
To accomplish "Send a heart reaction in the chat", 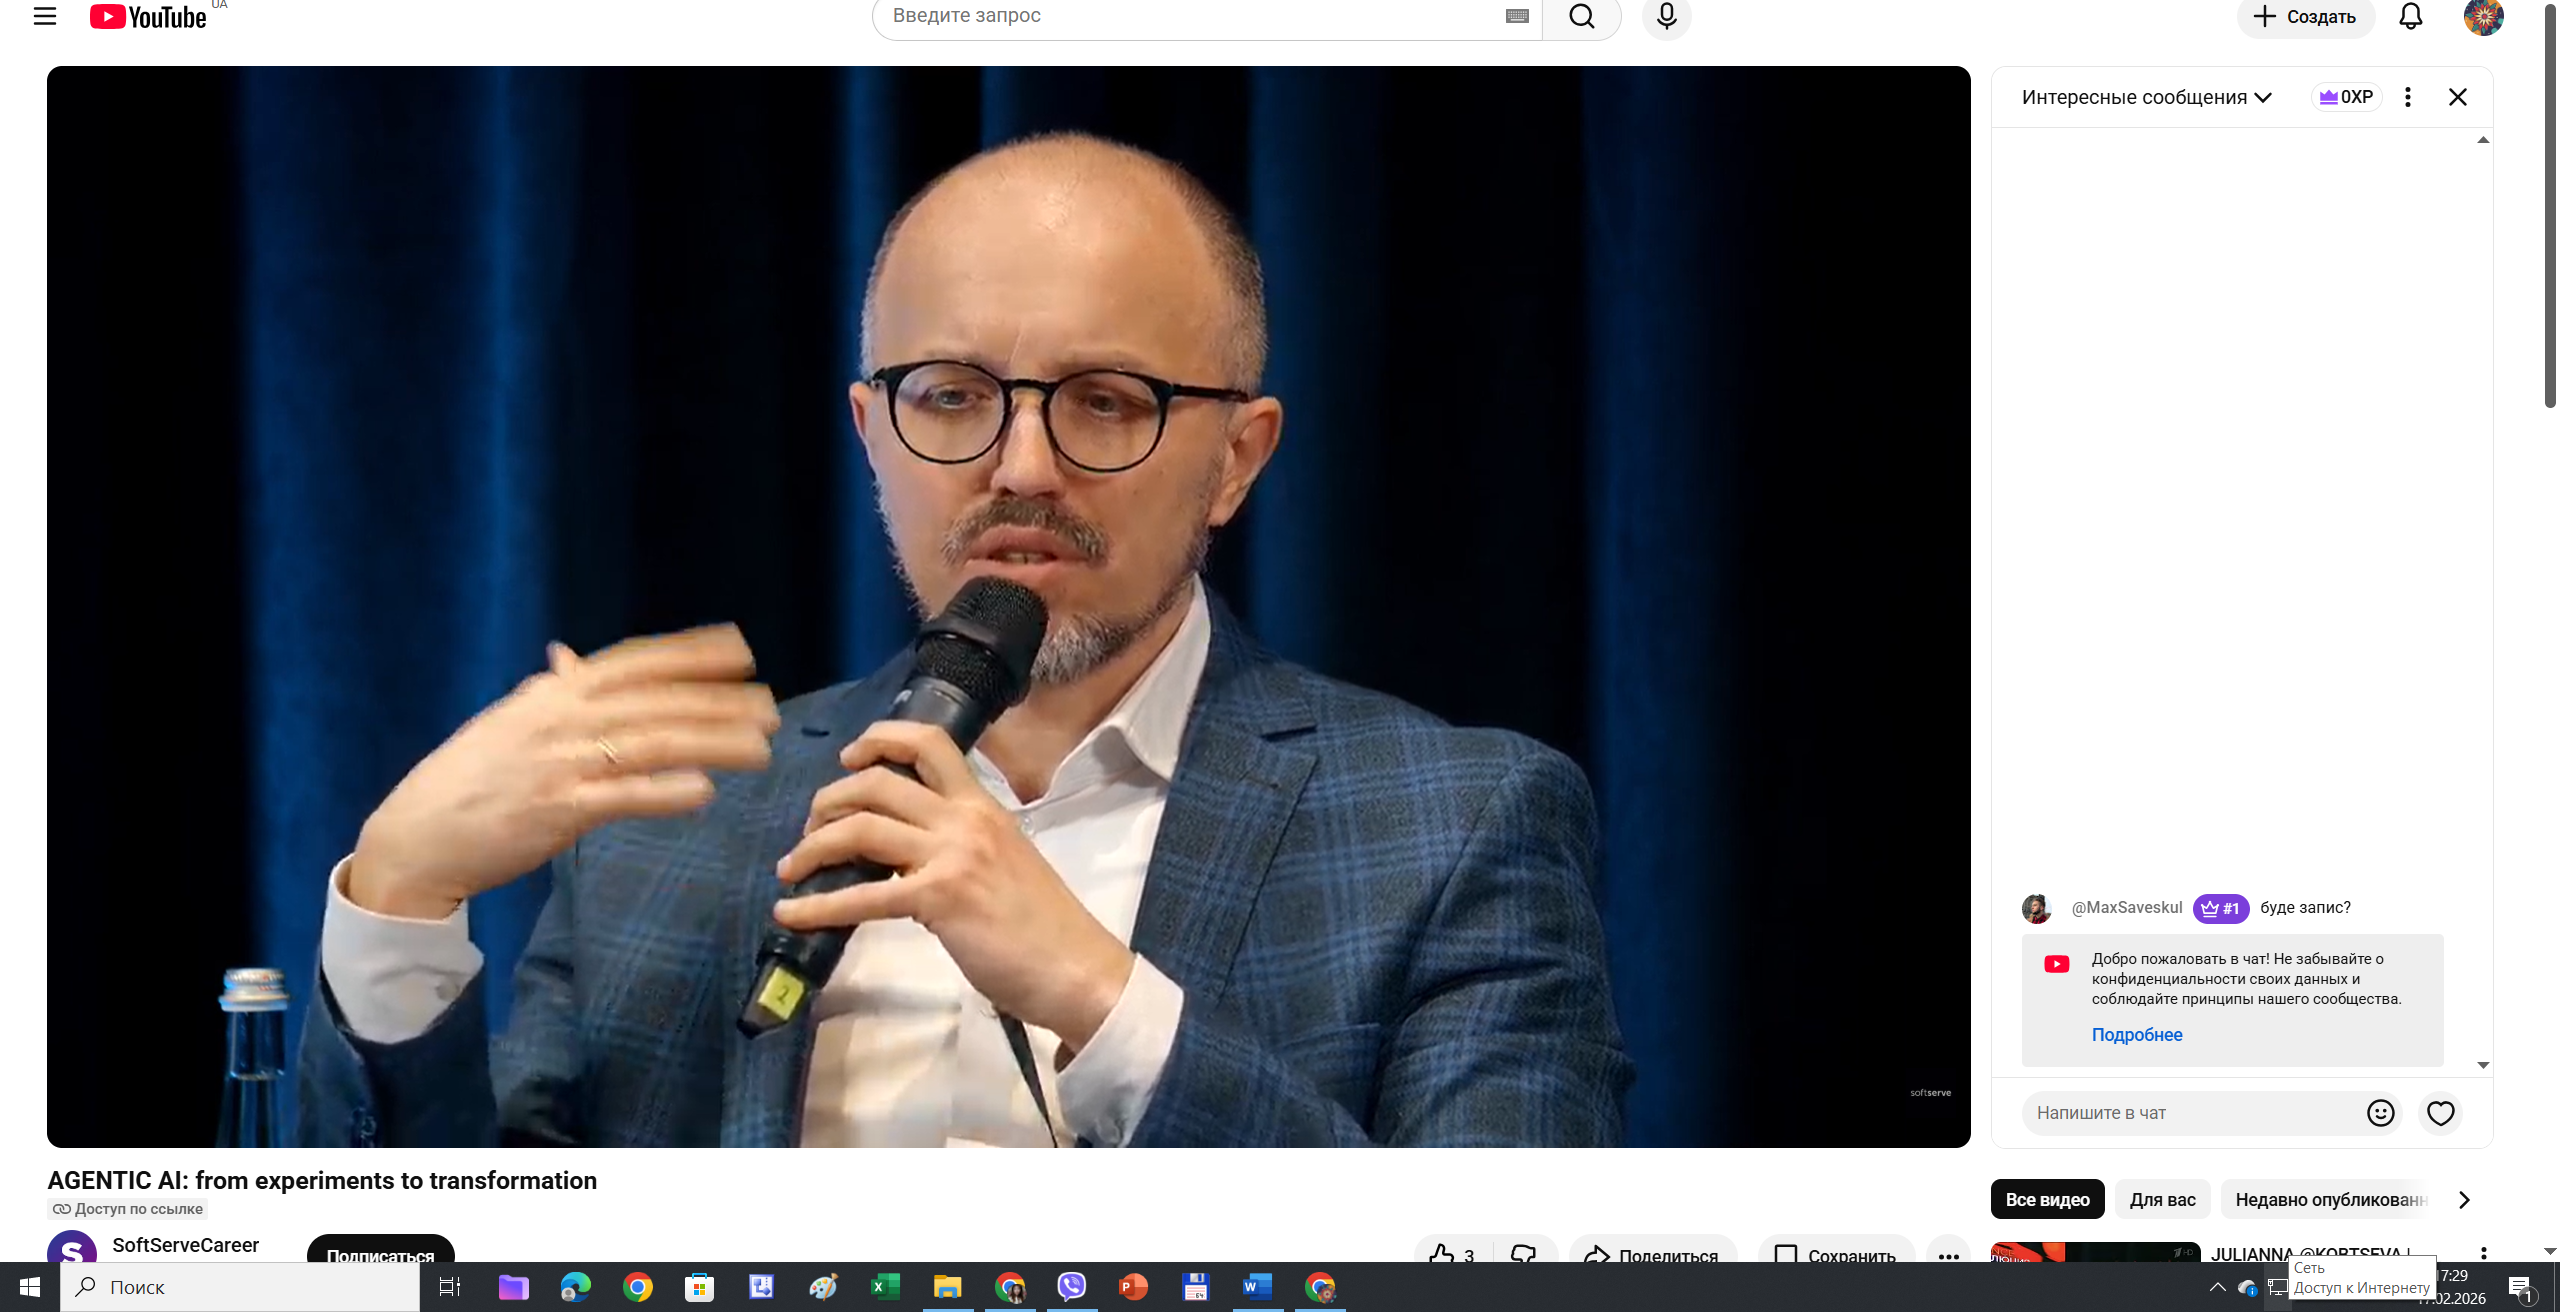I will pyautogui.click(x=2440, y=1113).
